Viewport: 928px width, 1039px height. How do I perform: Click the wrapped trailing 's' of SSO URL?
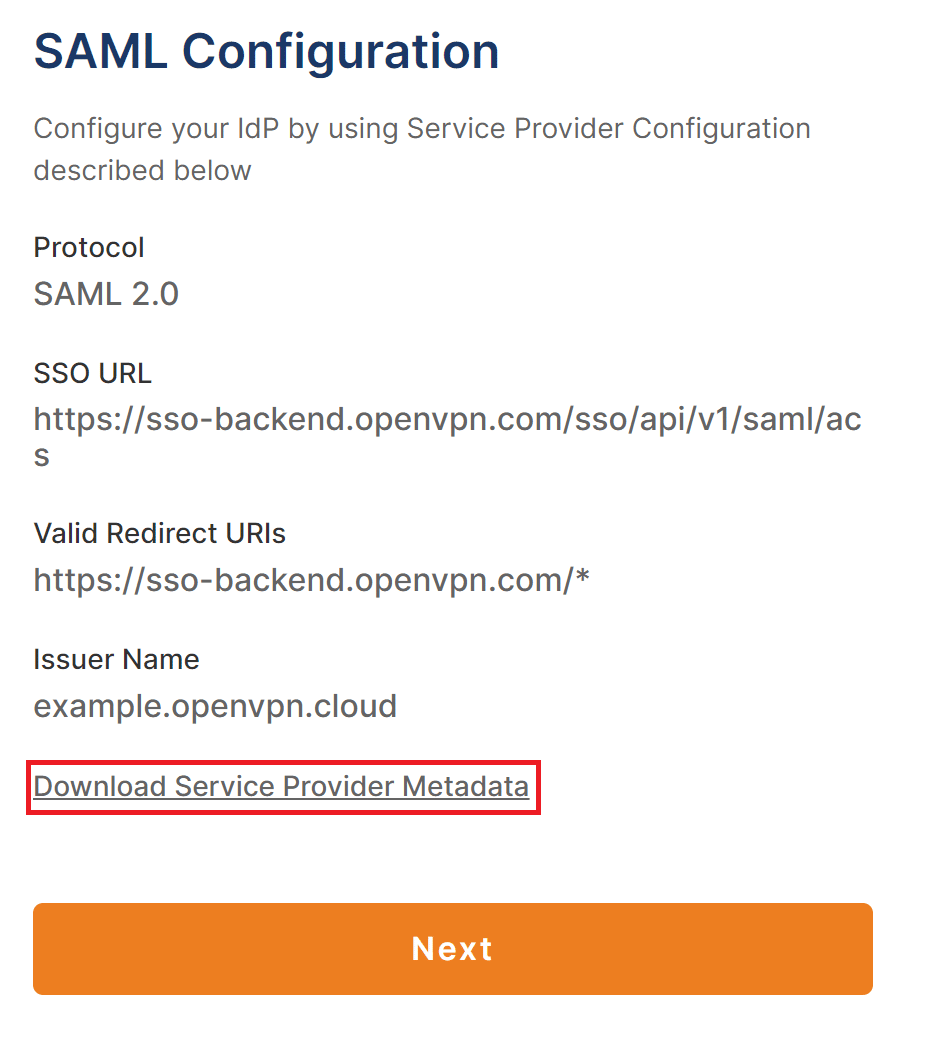point(42,457)
